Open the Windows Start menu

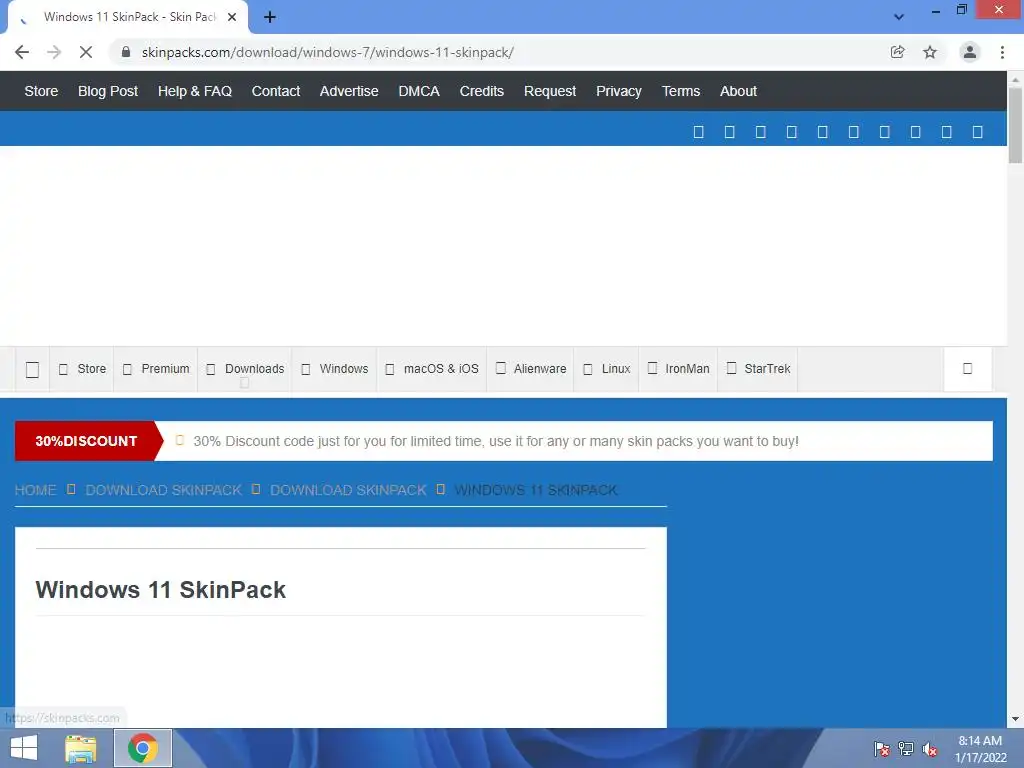[x=24, y=748]
